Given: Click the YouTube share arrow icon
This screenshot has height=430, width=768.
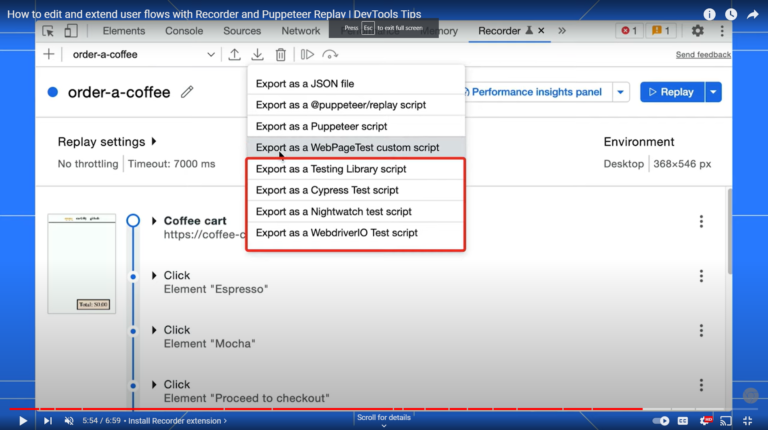Looking at the screenshot, I should pyautogui.click(x=753, y=14).
